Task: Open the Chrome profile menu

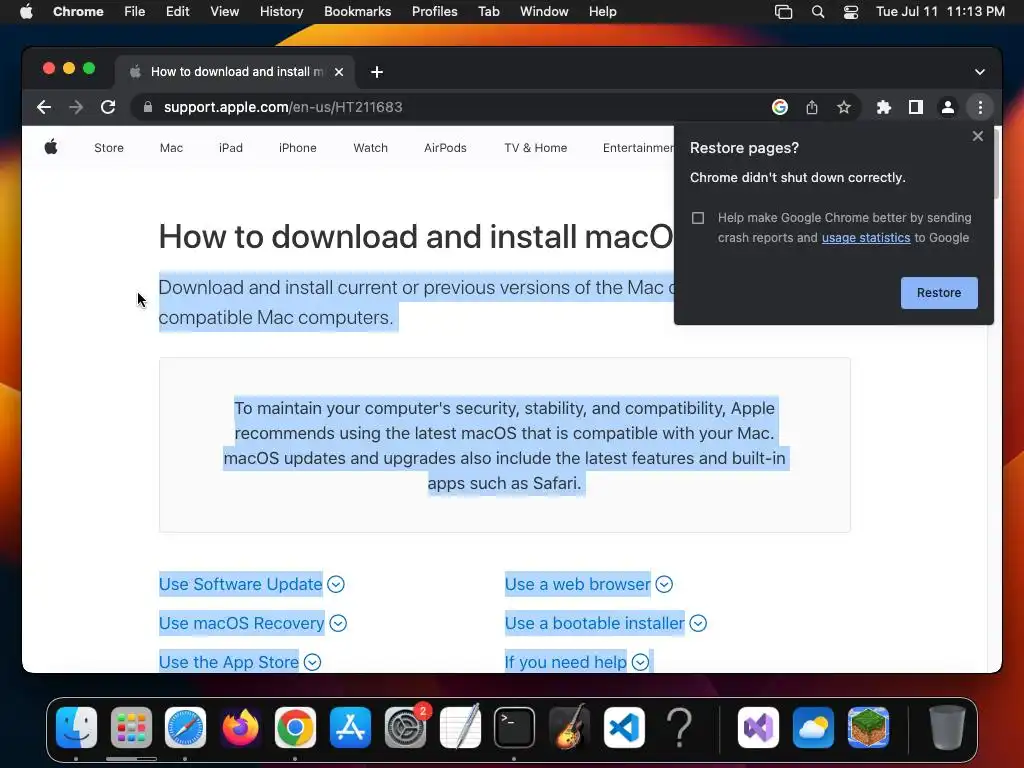Action: tap(948, 107)
